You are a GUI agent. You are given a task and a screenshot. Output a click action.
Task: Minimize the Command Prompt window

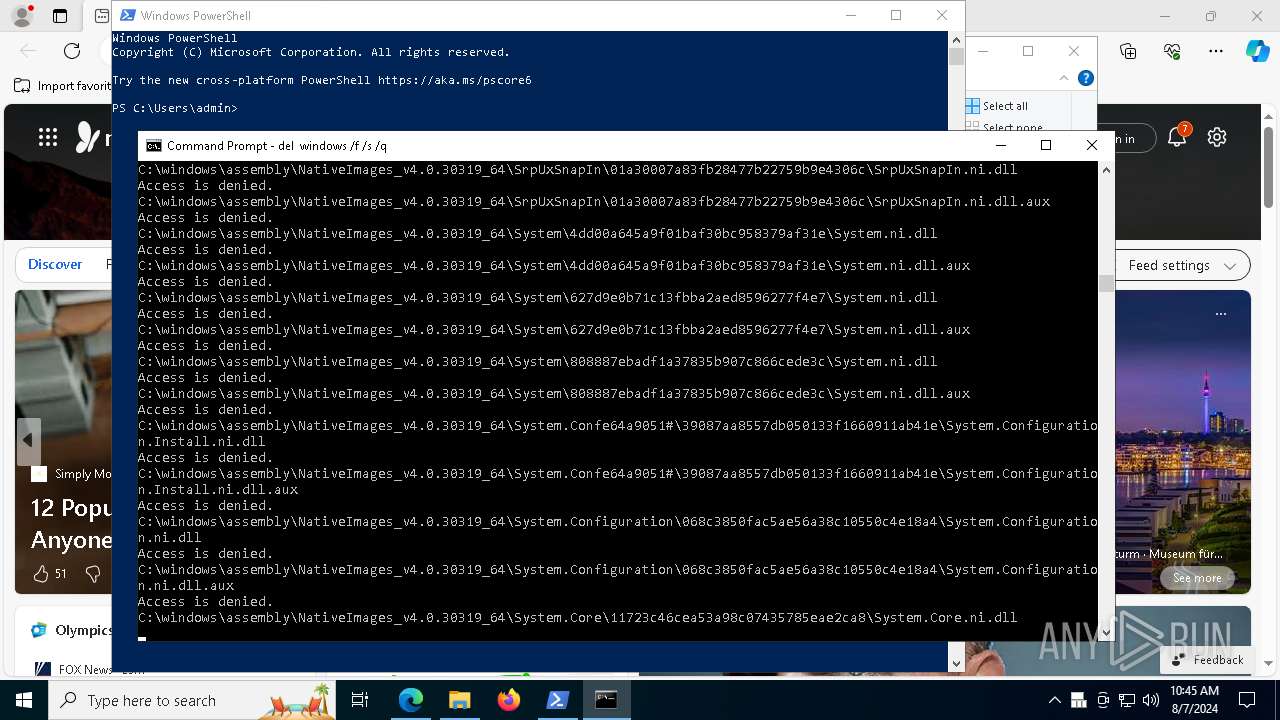[1000, 145]
